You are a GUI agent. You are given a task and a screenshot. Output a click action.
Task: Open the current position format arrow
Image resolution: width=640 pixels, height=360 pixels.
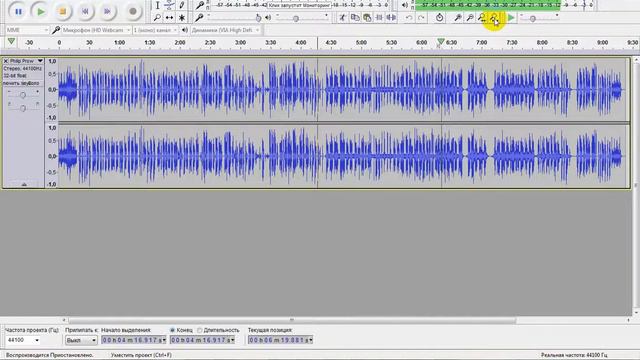click(x=311, y=340)
